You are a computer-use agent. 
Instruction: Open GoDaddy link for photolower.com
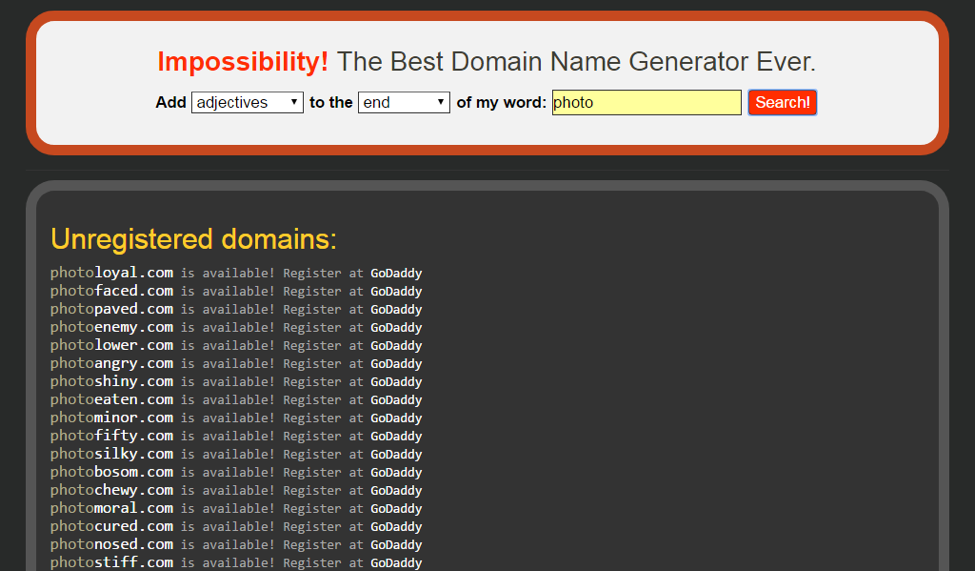[396, 345]
